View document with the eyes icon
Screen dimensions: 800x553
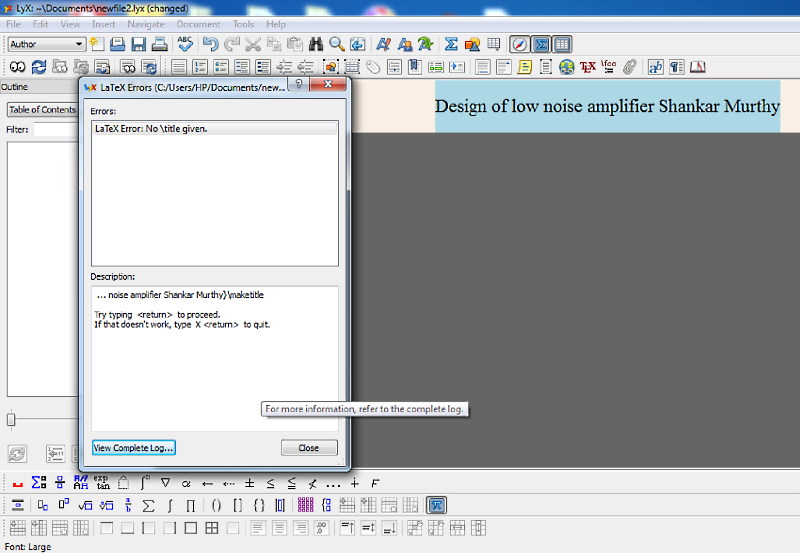point(17,67)
